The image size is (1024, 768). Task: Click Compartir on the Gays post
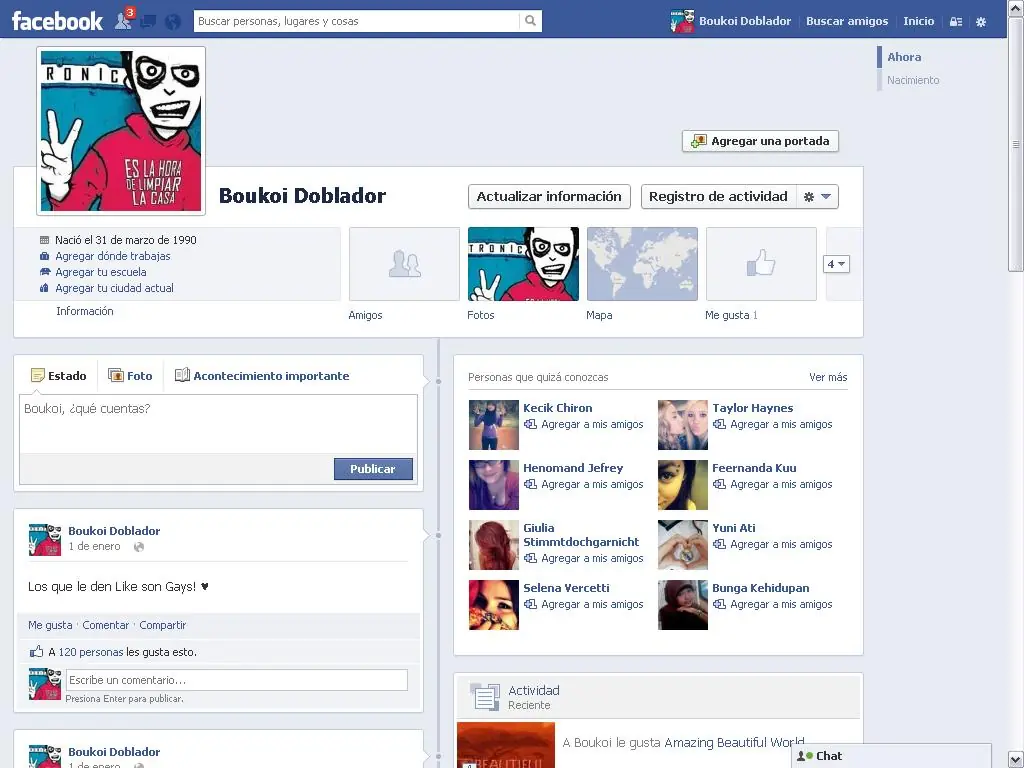click(x=163, y=625)
